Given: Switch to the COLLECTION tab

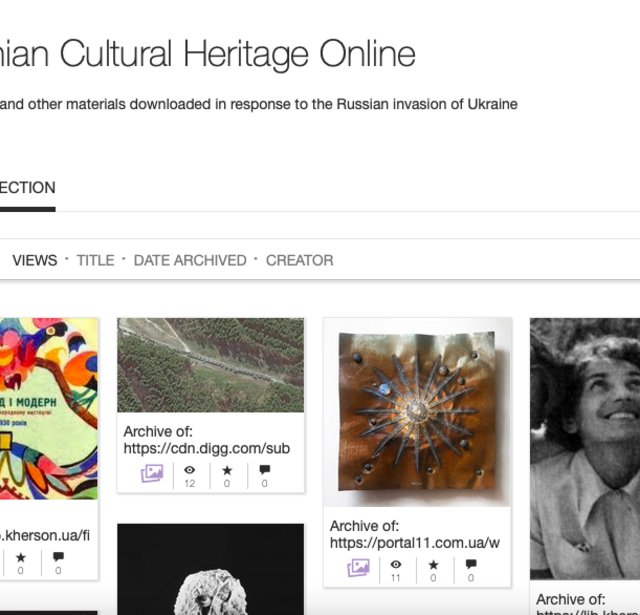Looking at the screenshot, I should [x=28, y=188].
